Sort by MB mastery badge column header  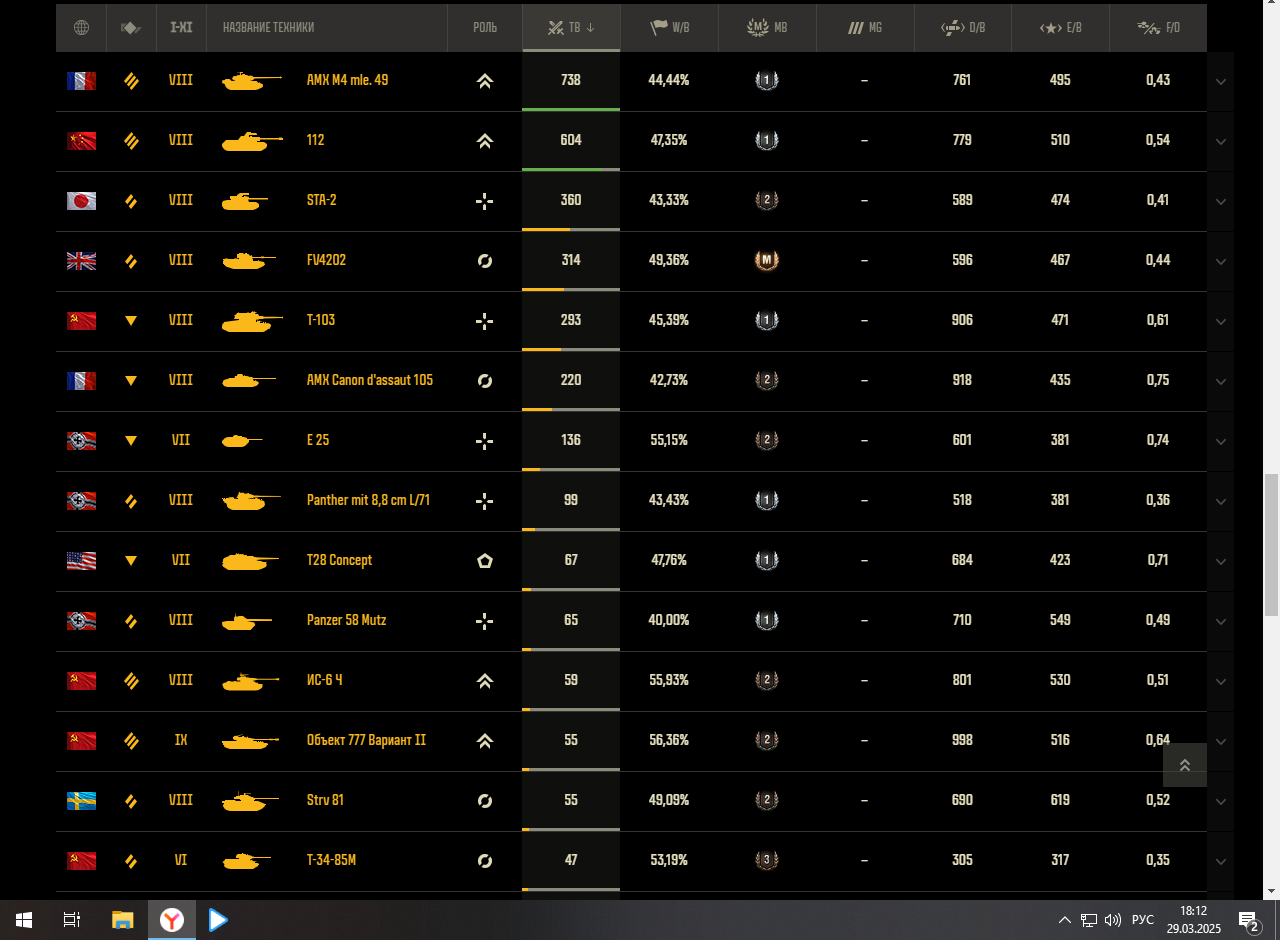pyautogui.click(x=767, y=28)
